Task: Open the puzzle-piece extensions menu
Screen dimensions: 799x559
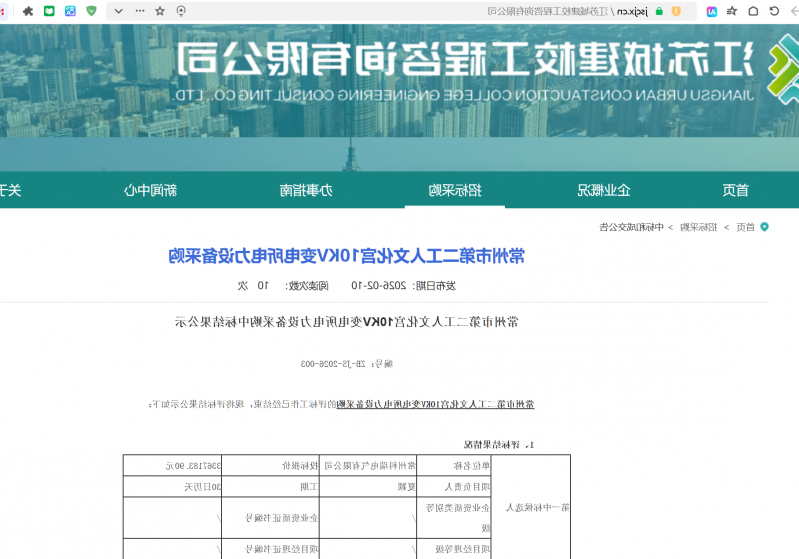Action: [28, 11]
